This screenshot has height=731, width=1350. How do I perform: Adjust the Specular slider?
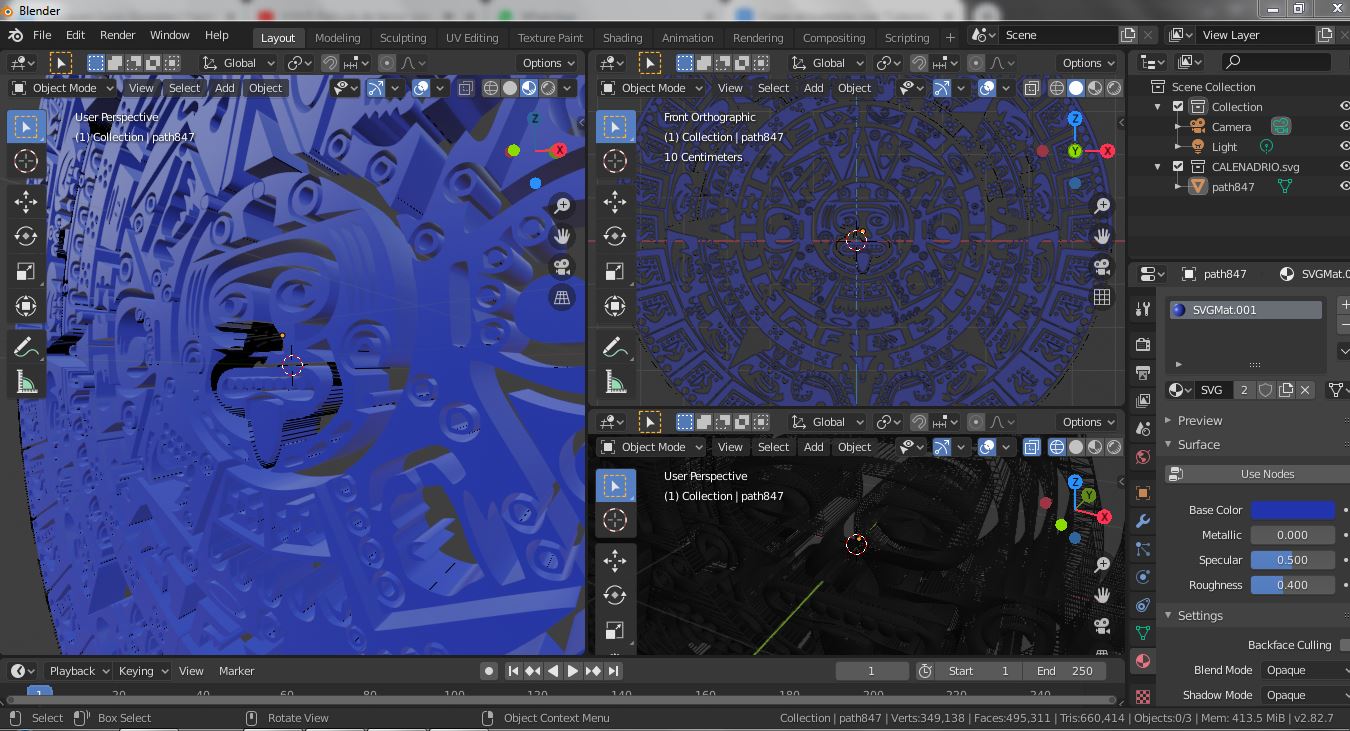click(1293, 560)
